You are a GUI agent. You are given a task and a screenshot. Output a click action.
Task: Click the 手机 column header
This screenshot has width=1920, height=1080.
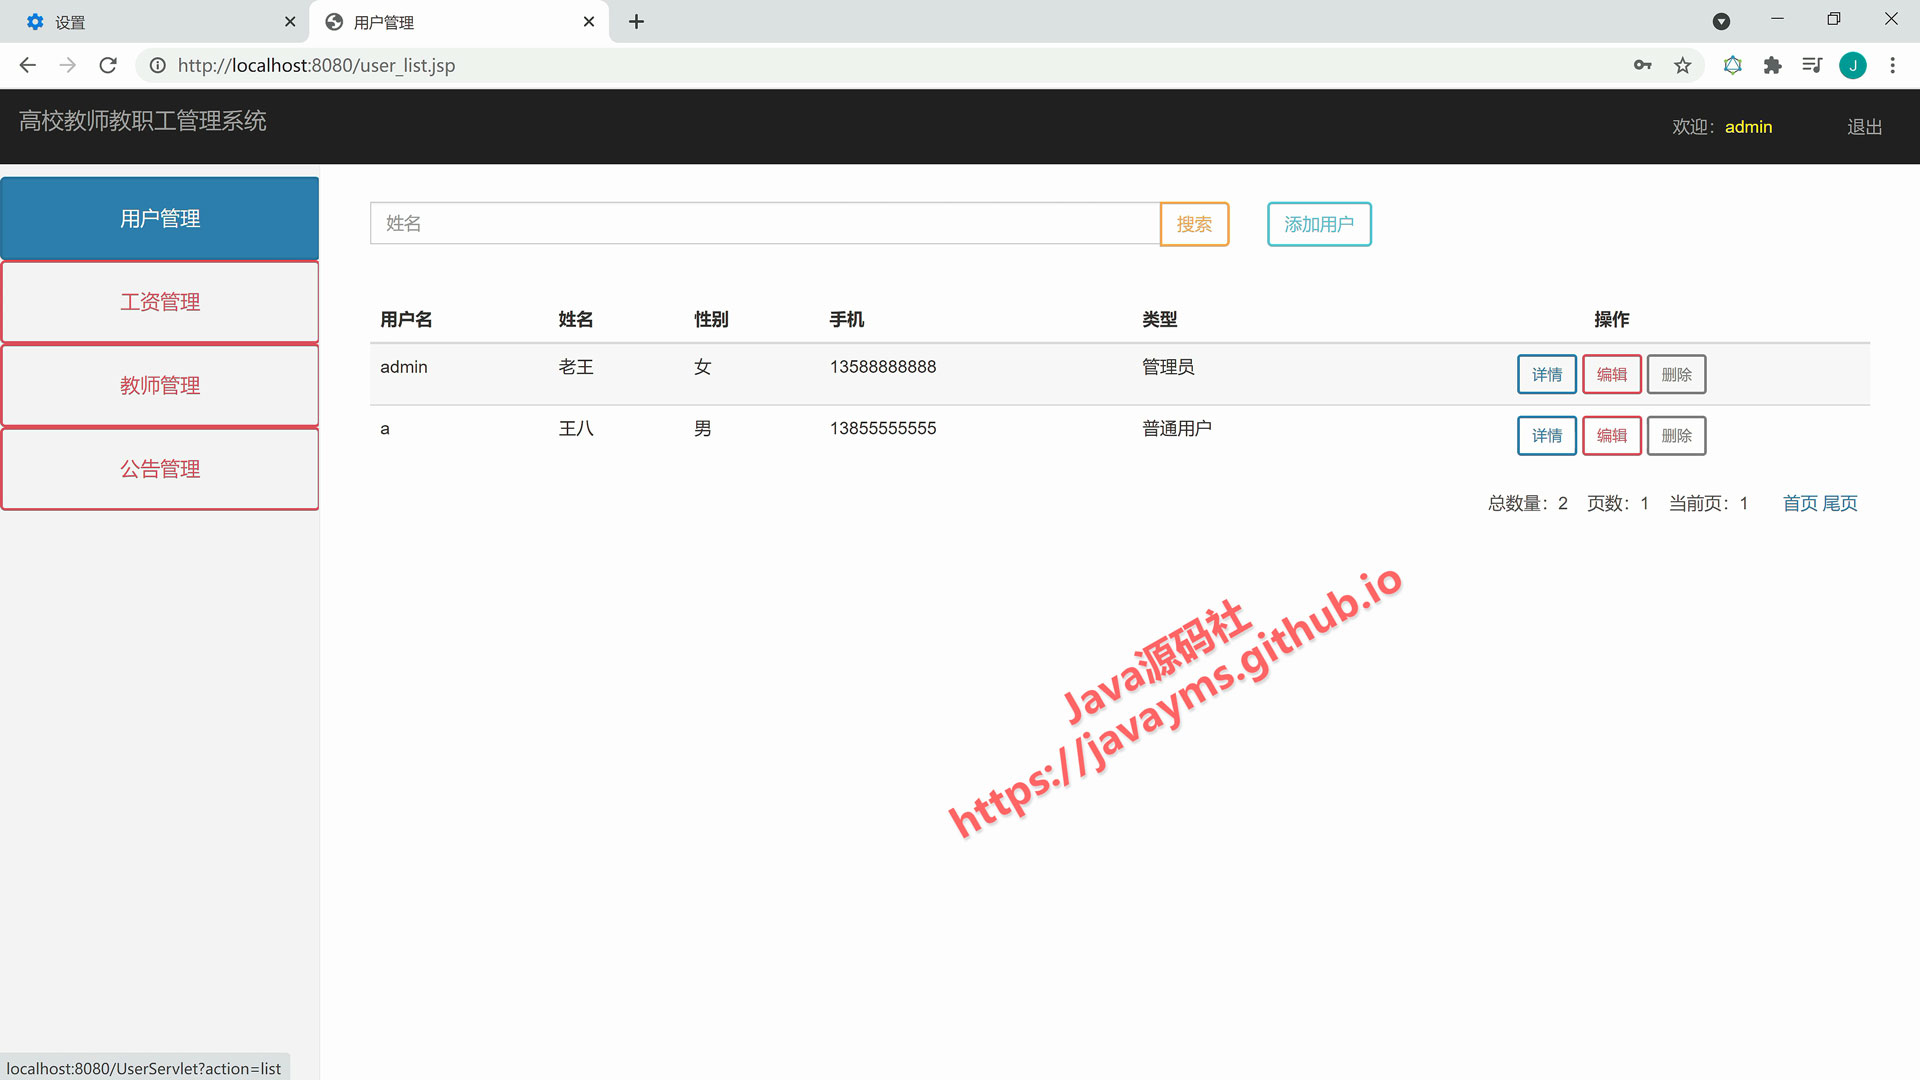coord(846,319)
